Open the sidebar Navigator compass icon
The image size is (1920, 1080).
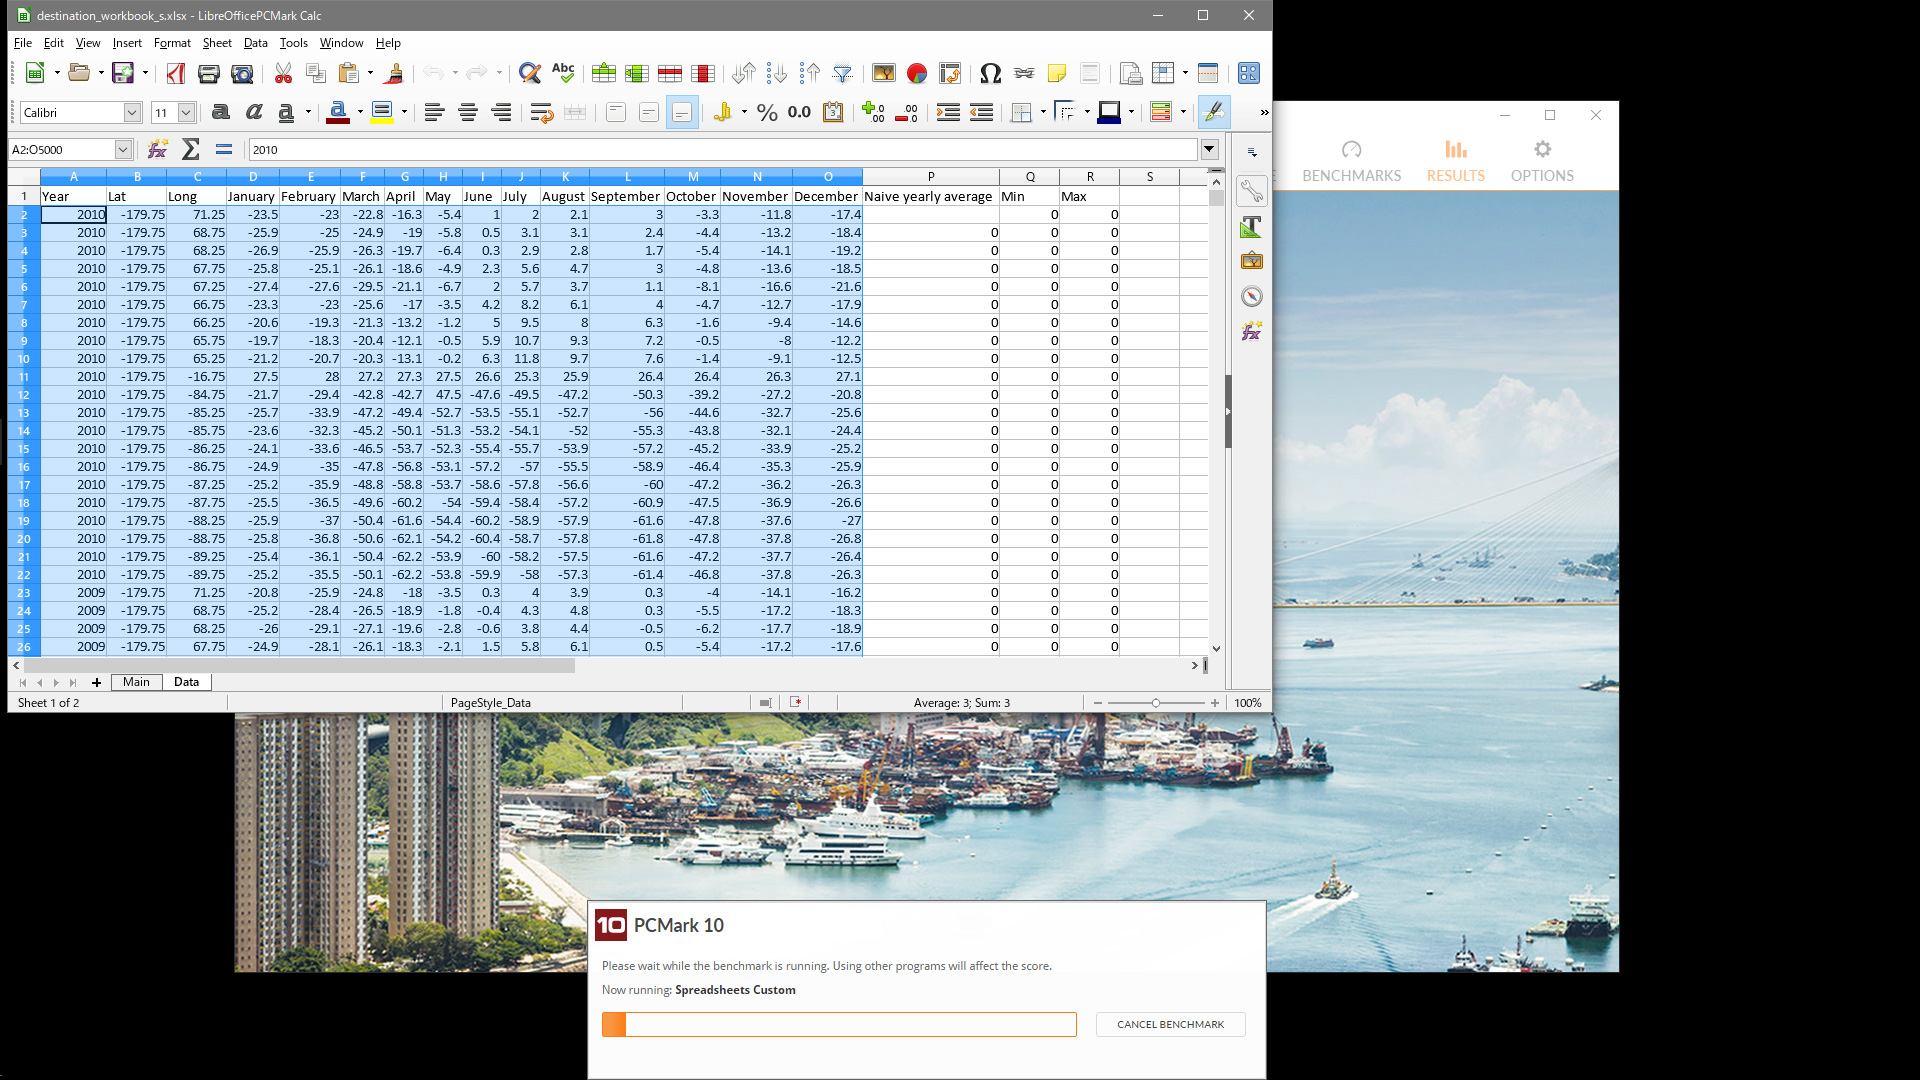(x=1251, y=296)
